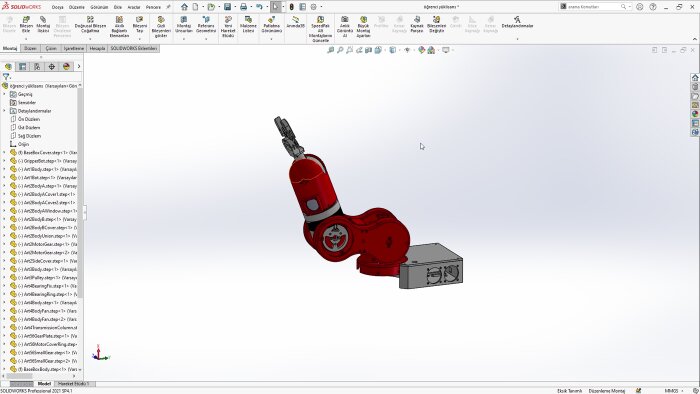Click the tree filter funnel icon
700x394 pixels.
pyautogui.click(x=6, y=77)
